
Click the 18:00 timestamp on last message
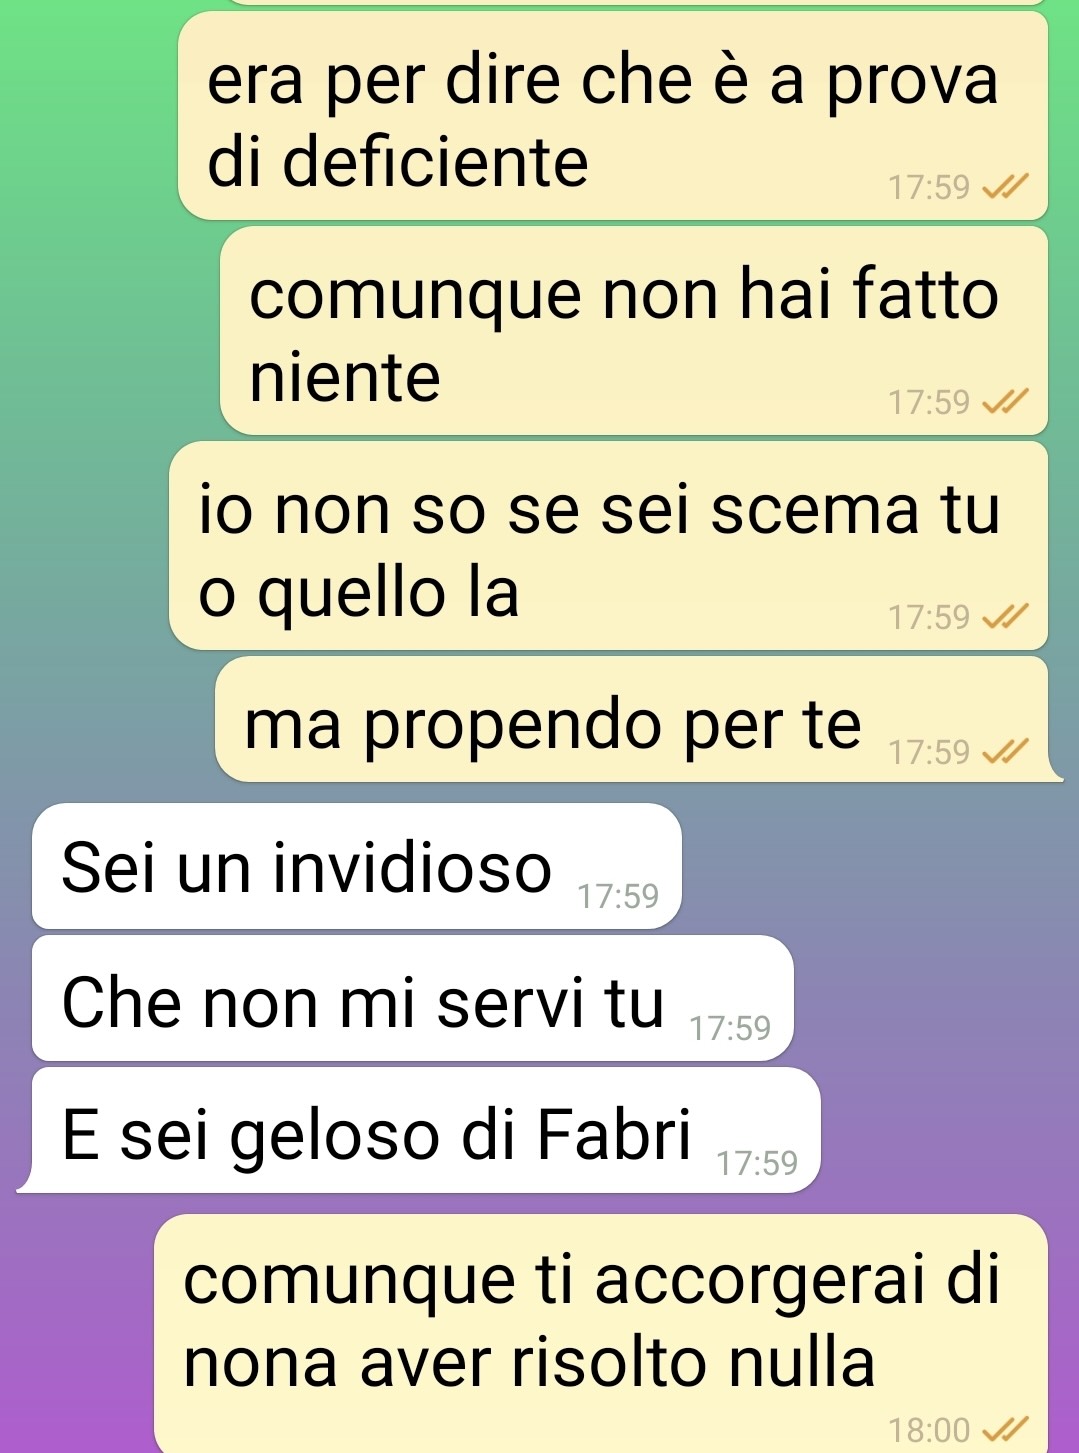(929, 1430)
